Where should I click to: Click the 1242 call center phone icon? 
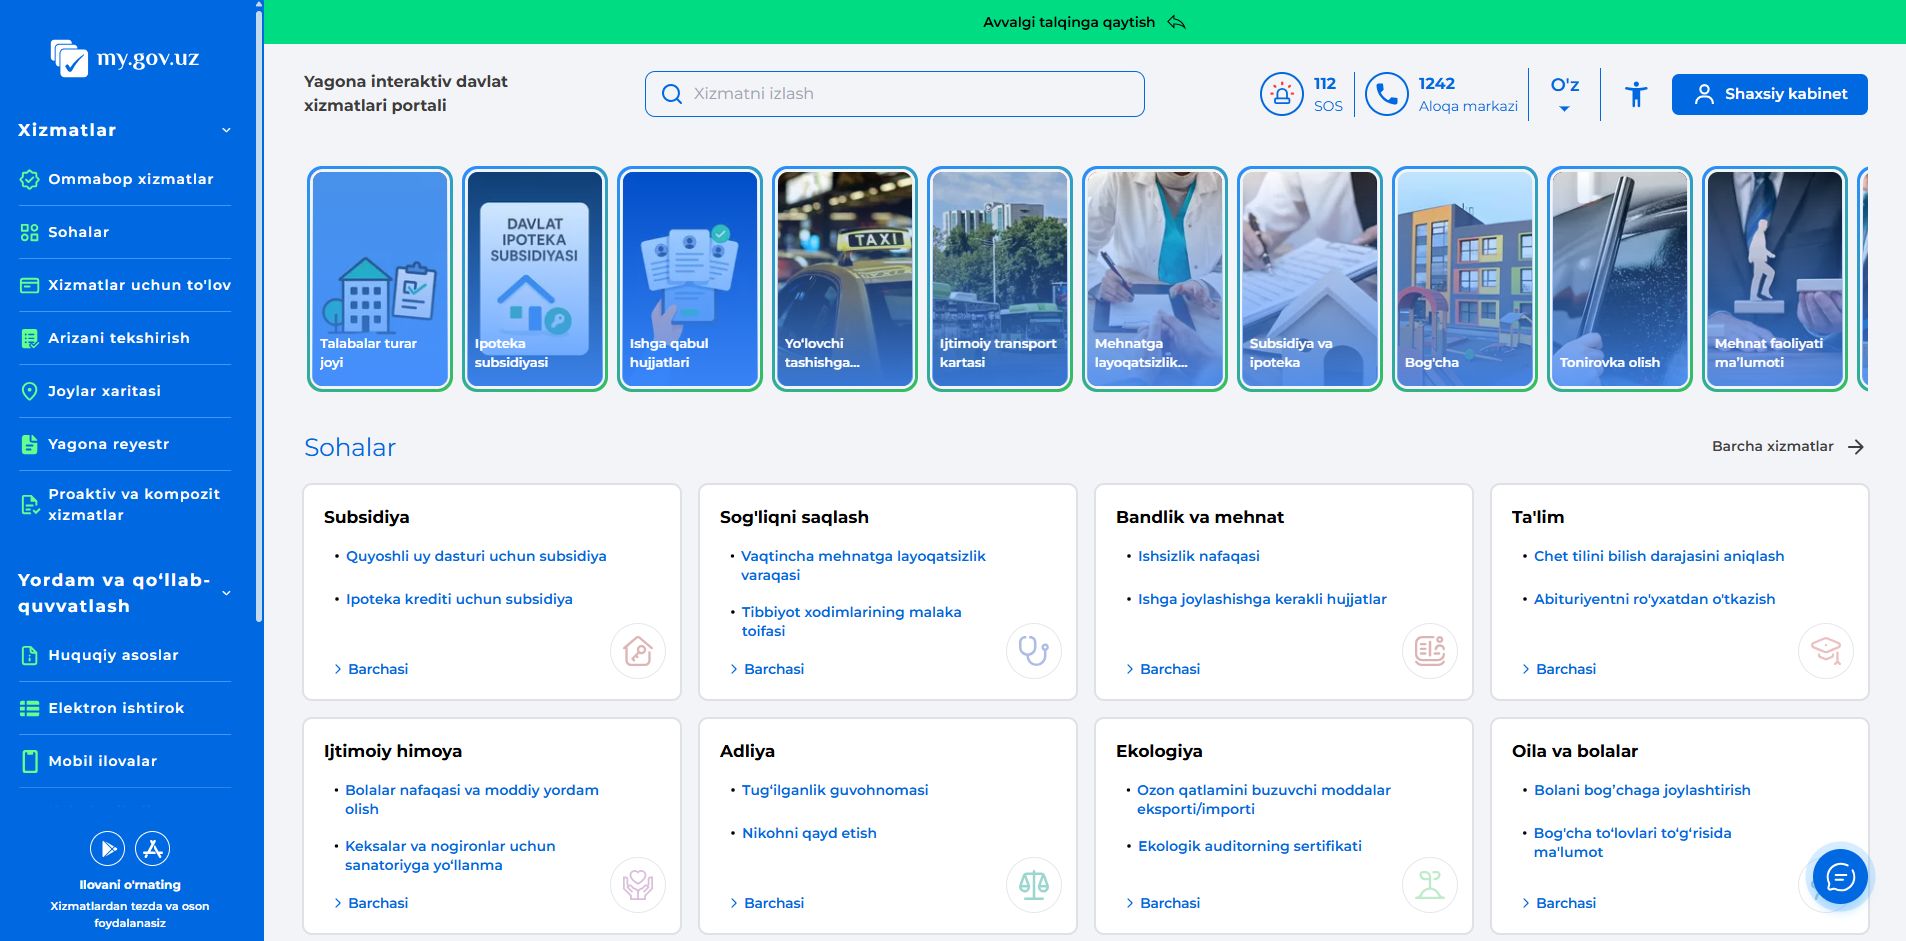click(x=1386, y=95)
